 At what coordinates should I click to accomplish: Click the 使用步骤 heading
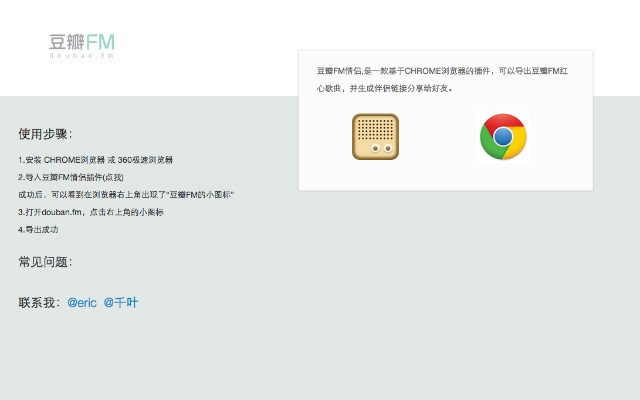[x=45, y=134]
